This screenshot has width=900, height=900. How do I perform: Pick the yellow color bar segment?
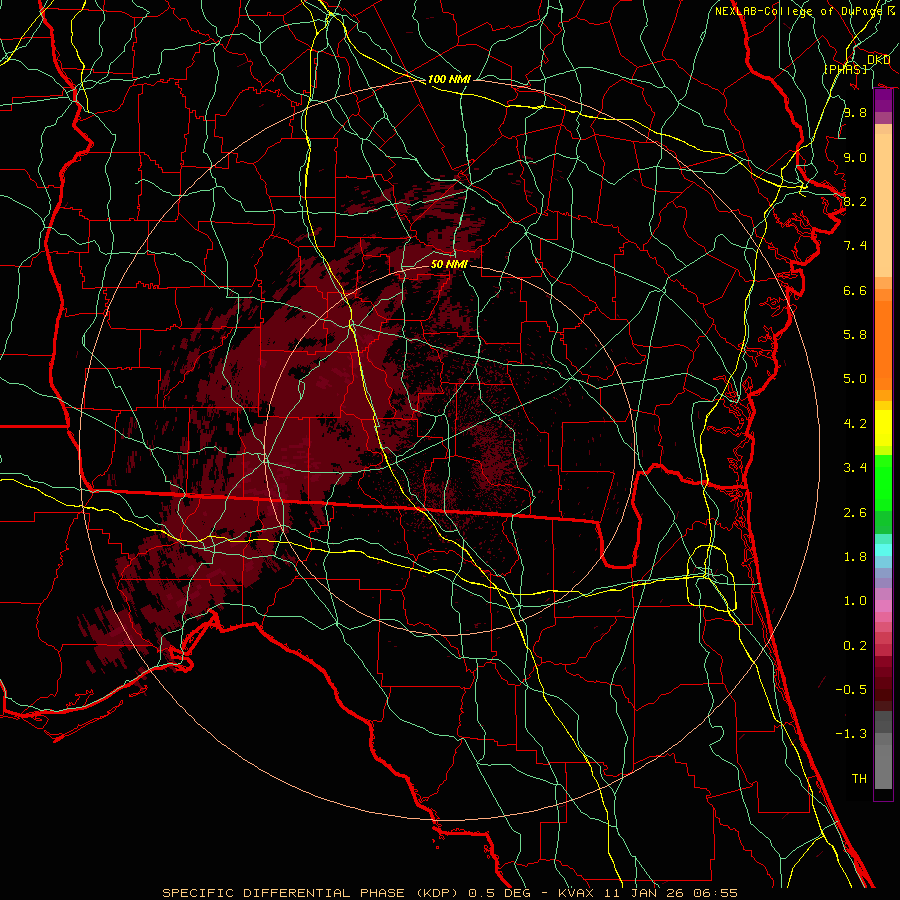(x=883, y=428)
